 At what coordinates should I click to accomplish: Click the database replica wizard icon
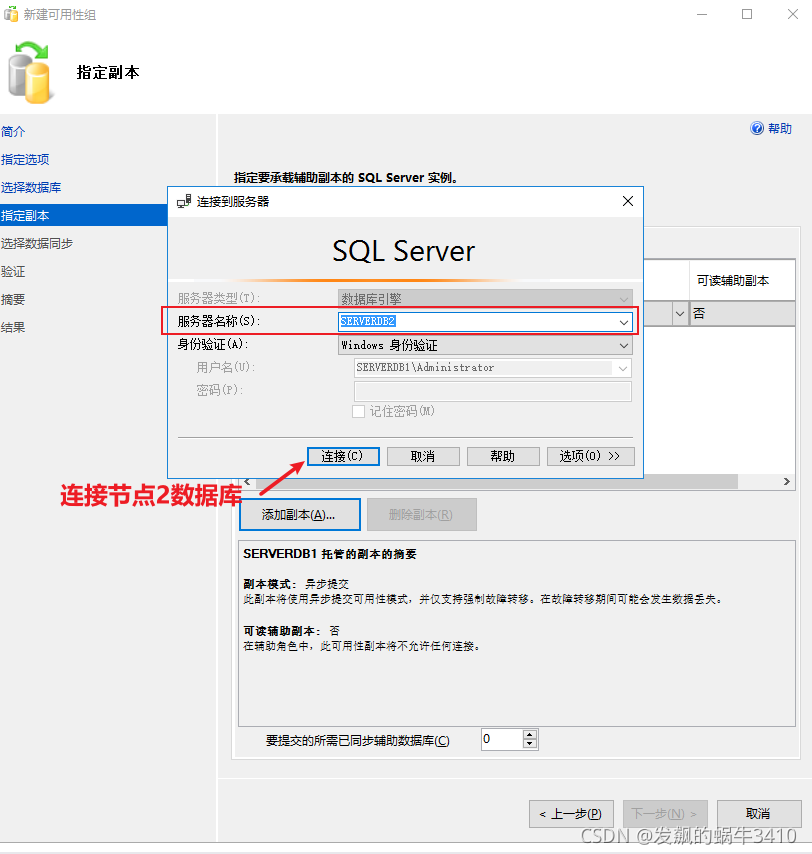[30, 72]
